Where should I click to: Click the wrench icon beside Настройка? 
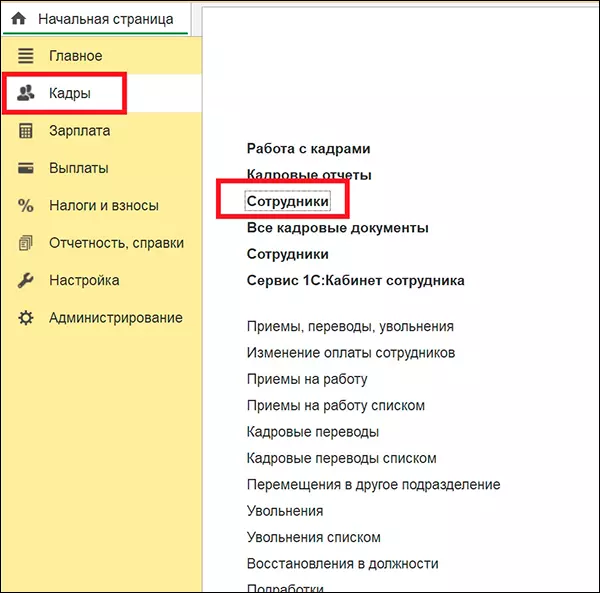point(26,281)
